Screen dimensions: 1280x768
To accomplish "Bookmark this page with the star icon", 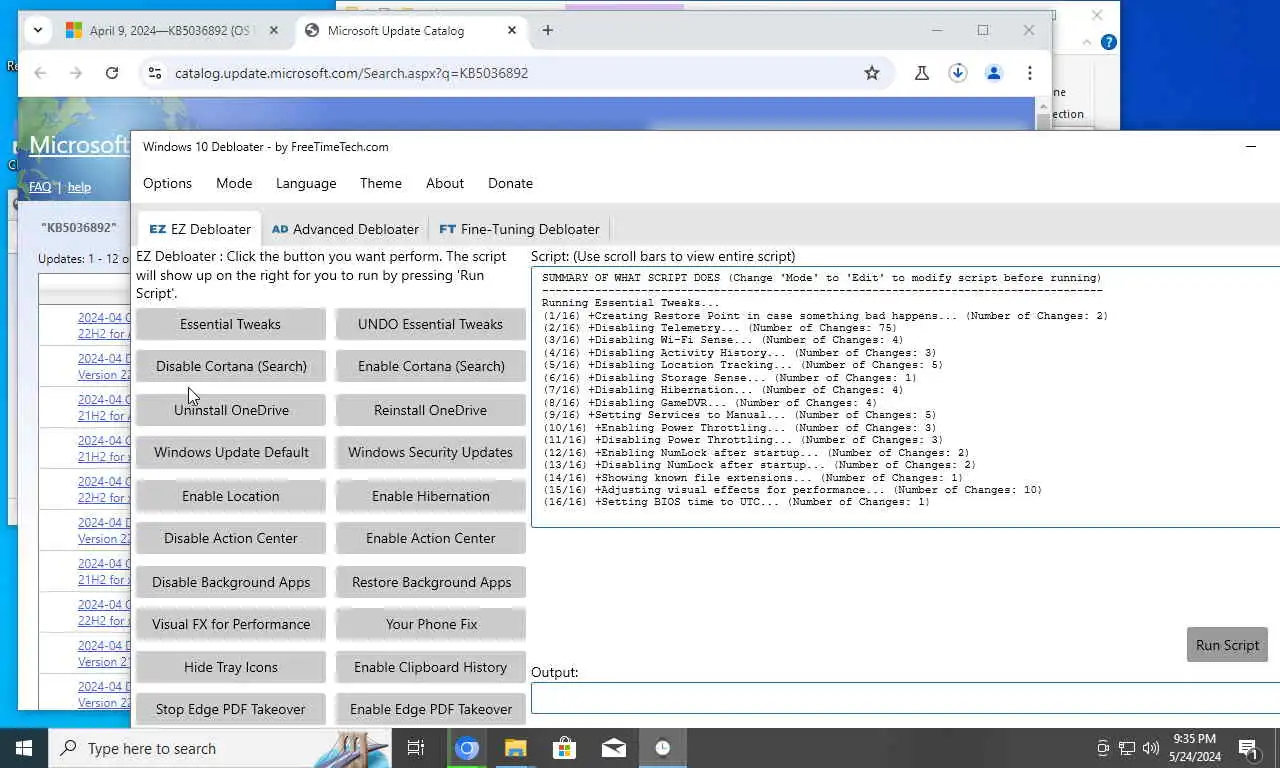I will [872, 73].
